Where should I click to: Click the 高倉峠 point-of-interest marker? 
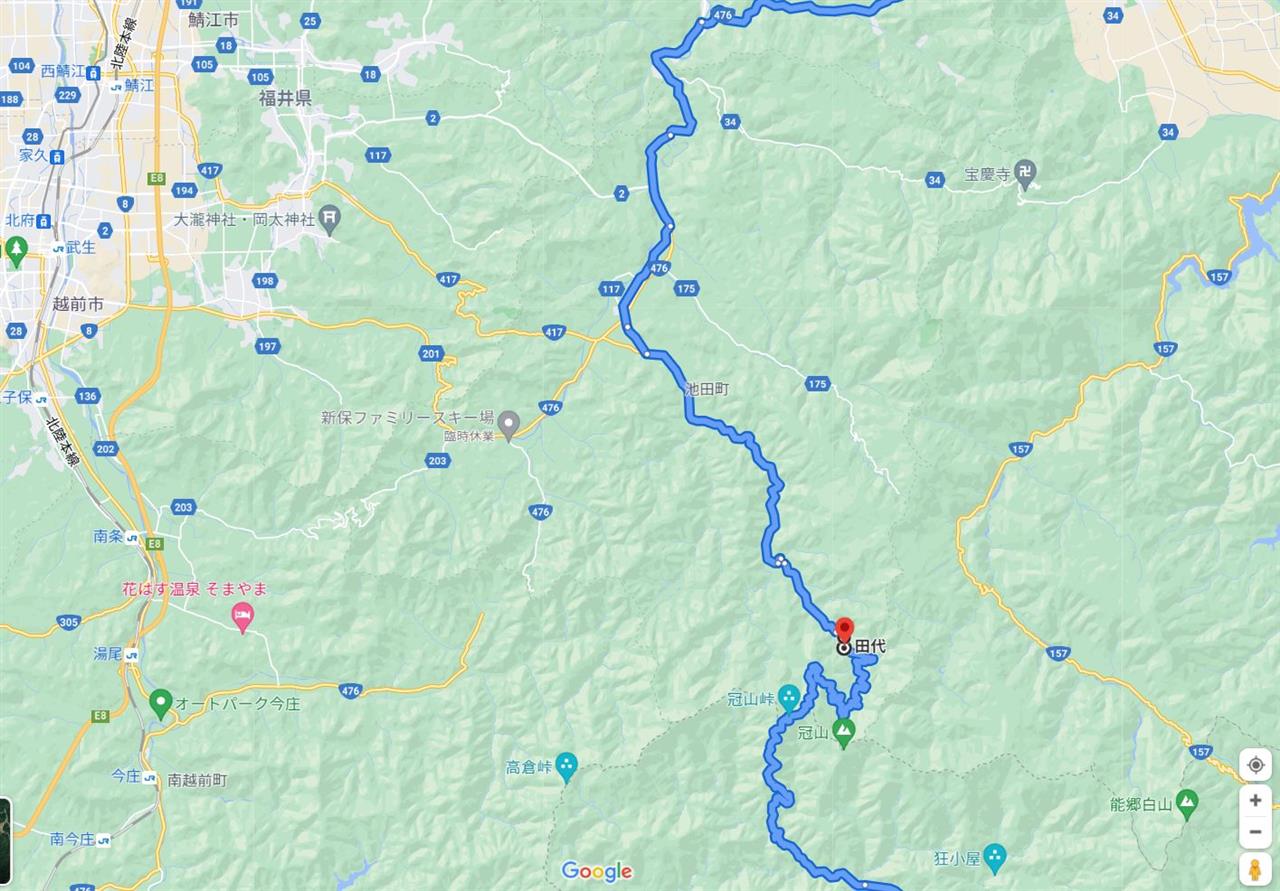click(x=567, y=767)
